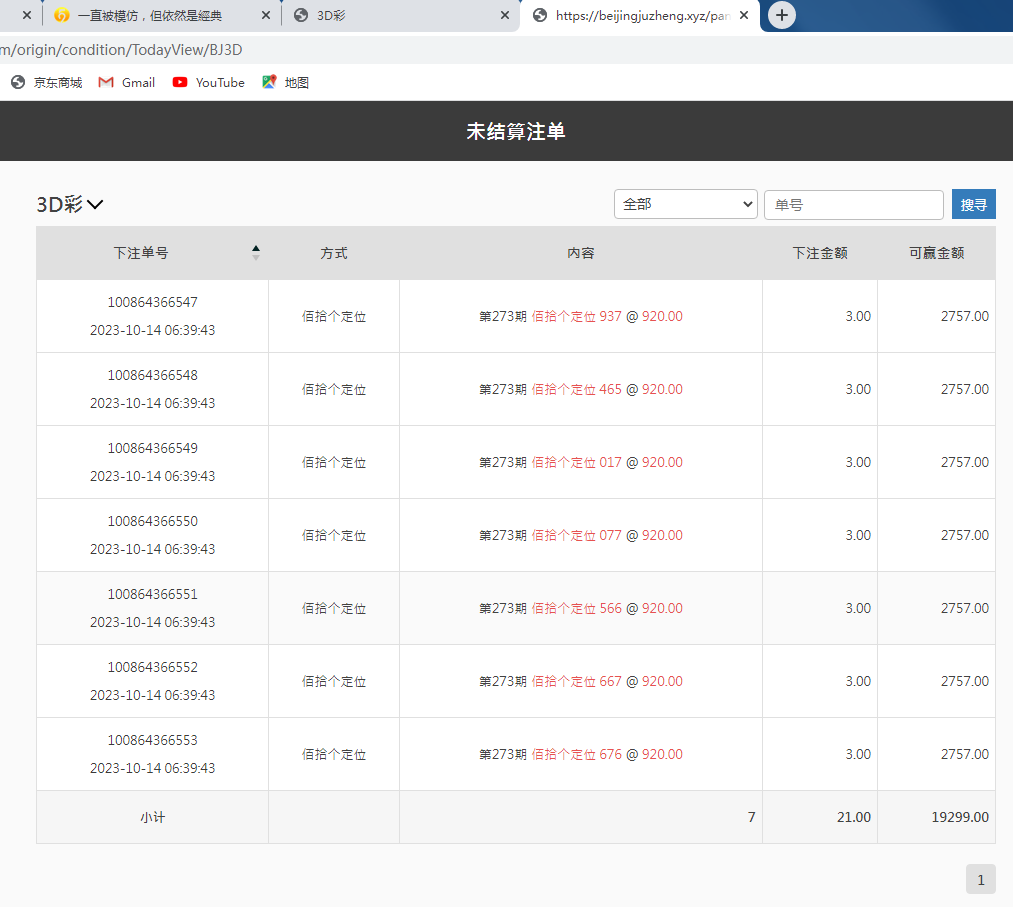
Task: Select order number 100864366547
Action: (152, 302)
